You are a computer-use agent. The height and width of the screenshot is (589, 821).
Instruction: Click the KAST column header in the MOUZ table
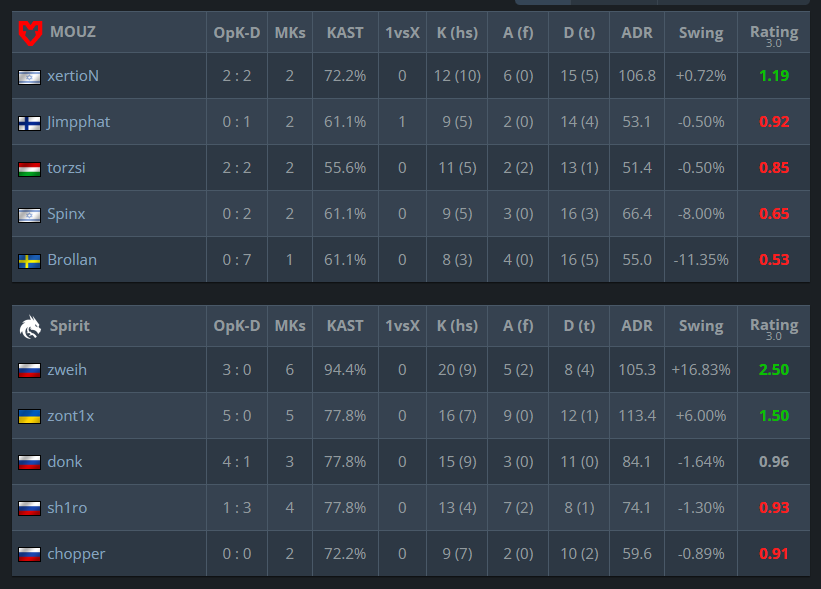pyautogui.click(x=345, y=33)
